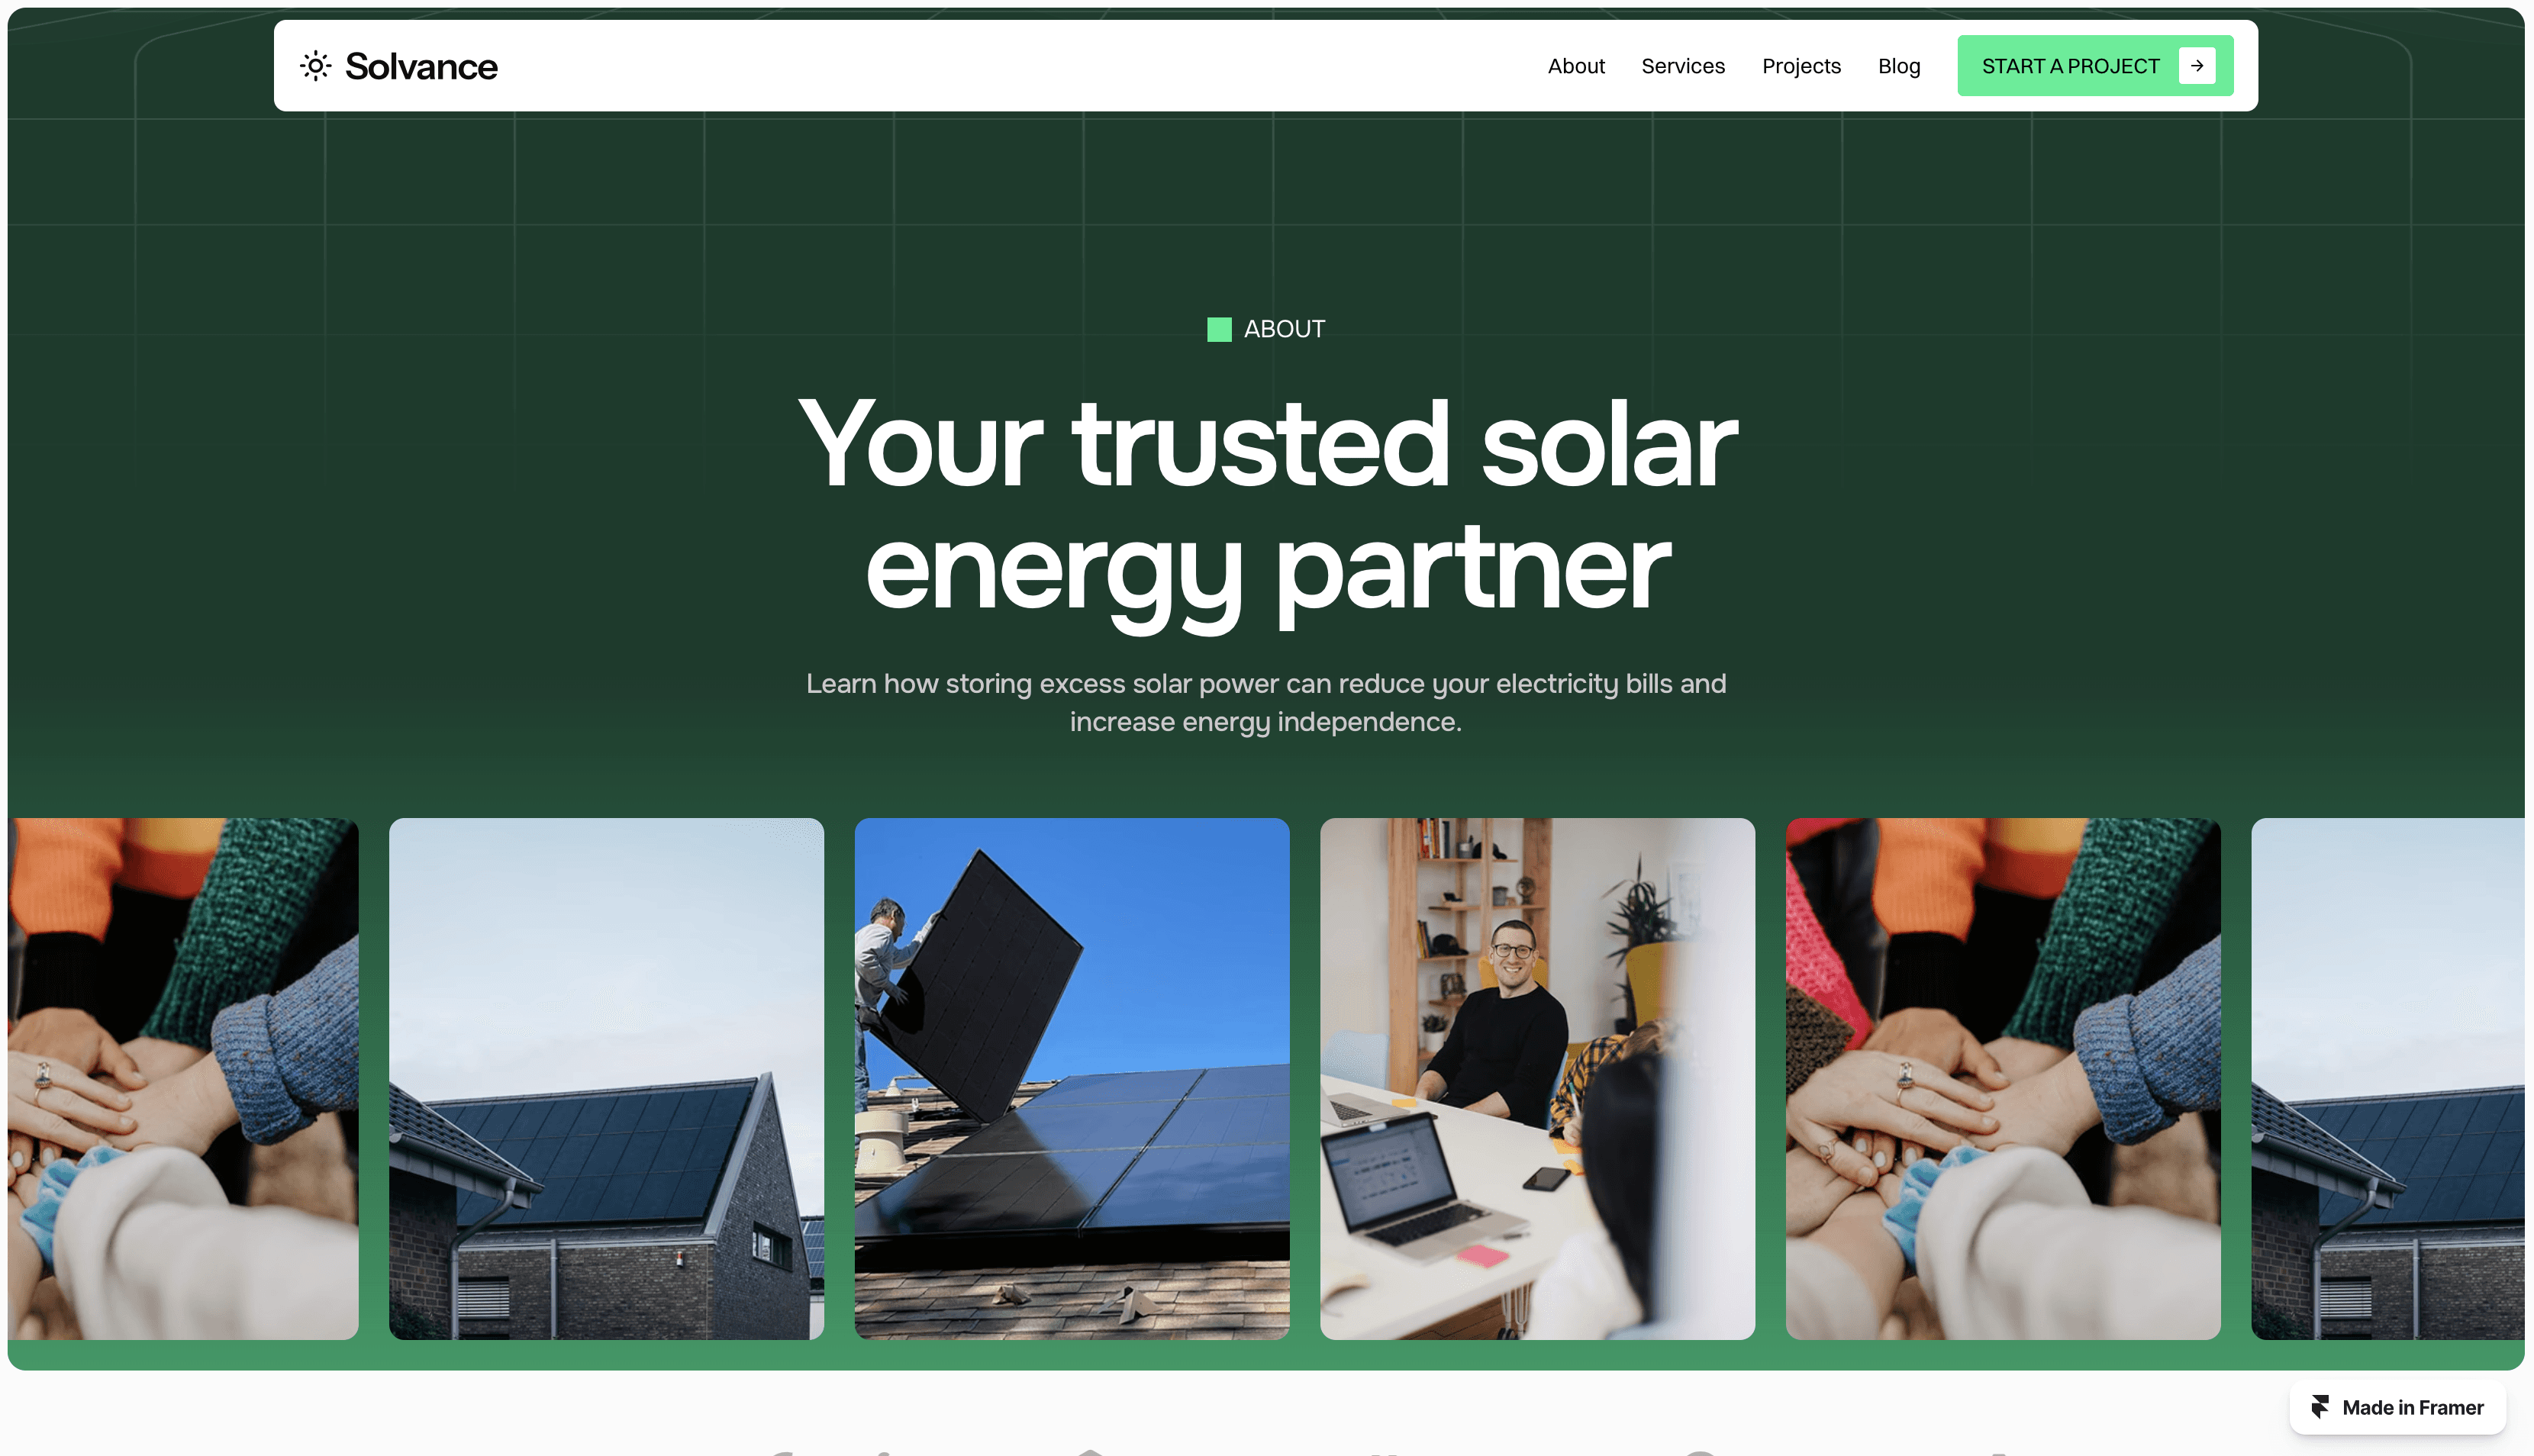Click the ABOUT section label text
Image resolution: width=2534 pixels, height=1456 pixels.
(1284, 329)
